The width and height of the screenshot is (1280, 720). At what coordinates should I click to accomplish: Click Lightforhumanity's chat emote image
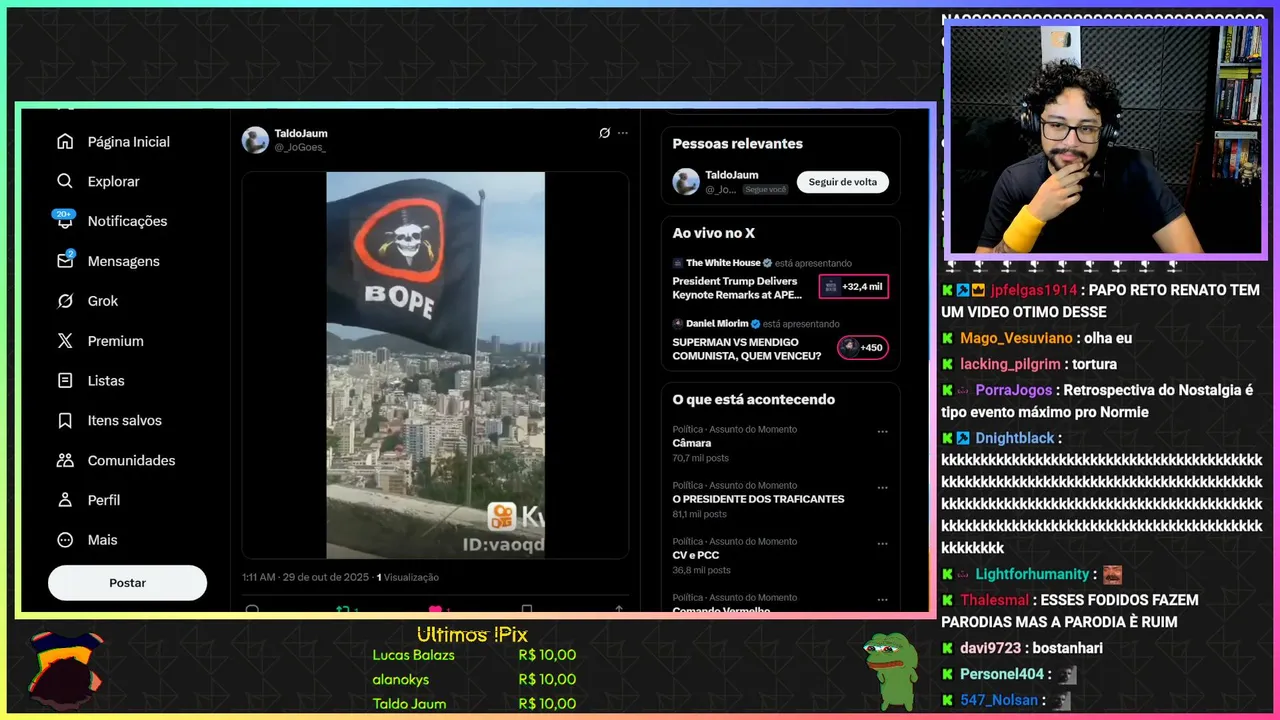tap(1112, 575)
